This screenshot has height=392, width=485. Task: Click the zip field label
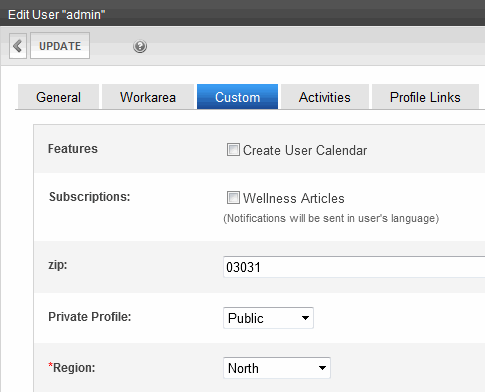click(58, 265)
